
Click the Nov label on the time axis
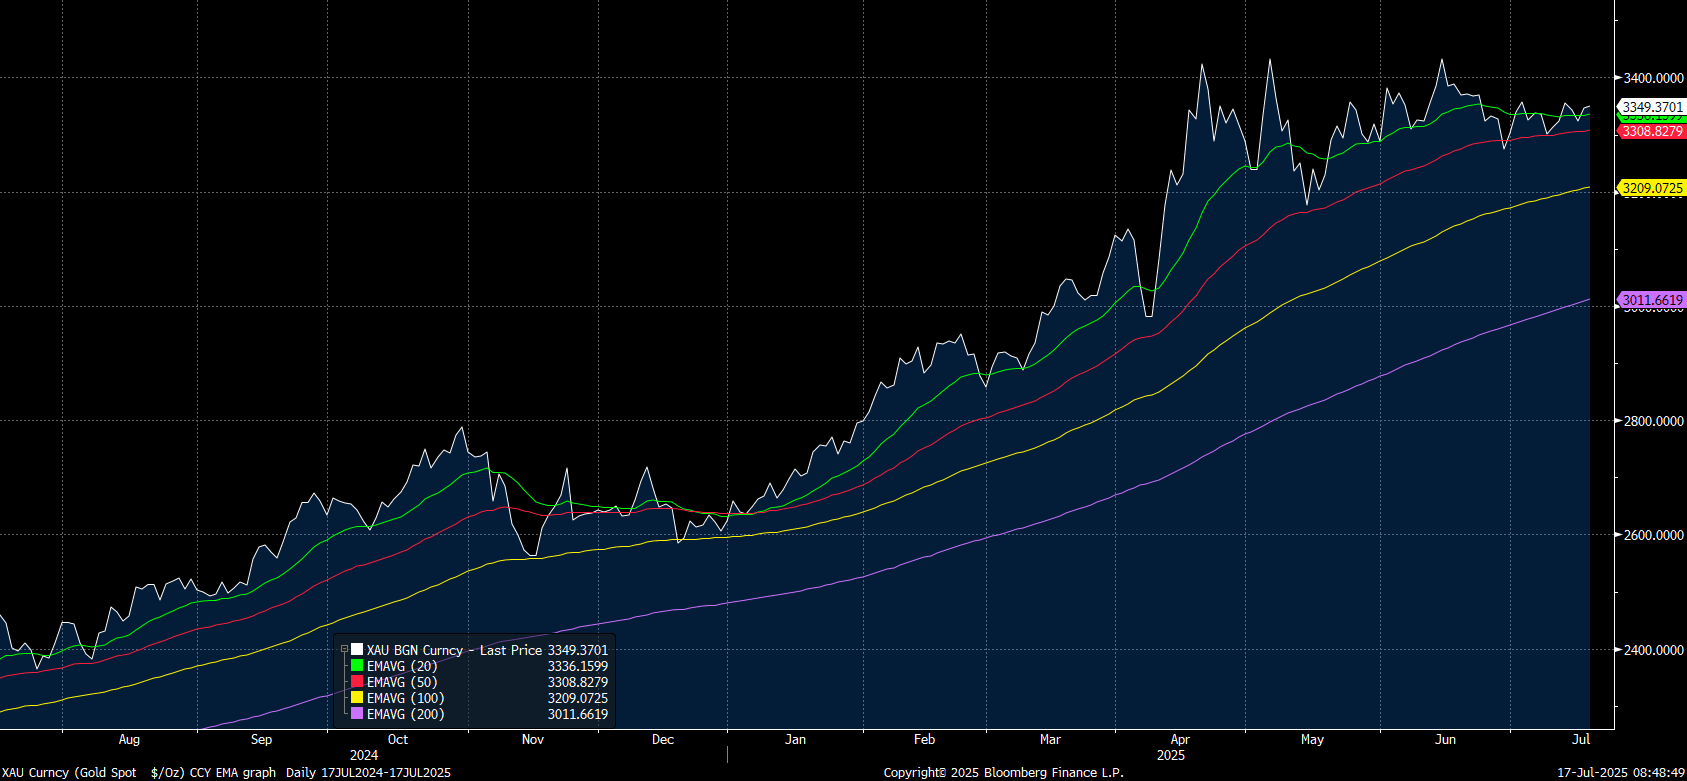click(533, 740)
